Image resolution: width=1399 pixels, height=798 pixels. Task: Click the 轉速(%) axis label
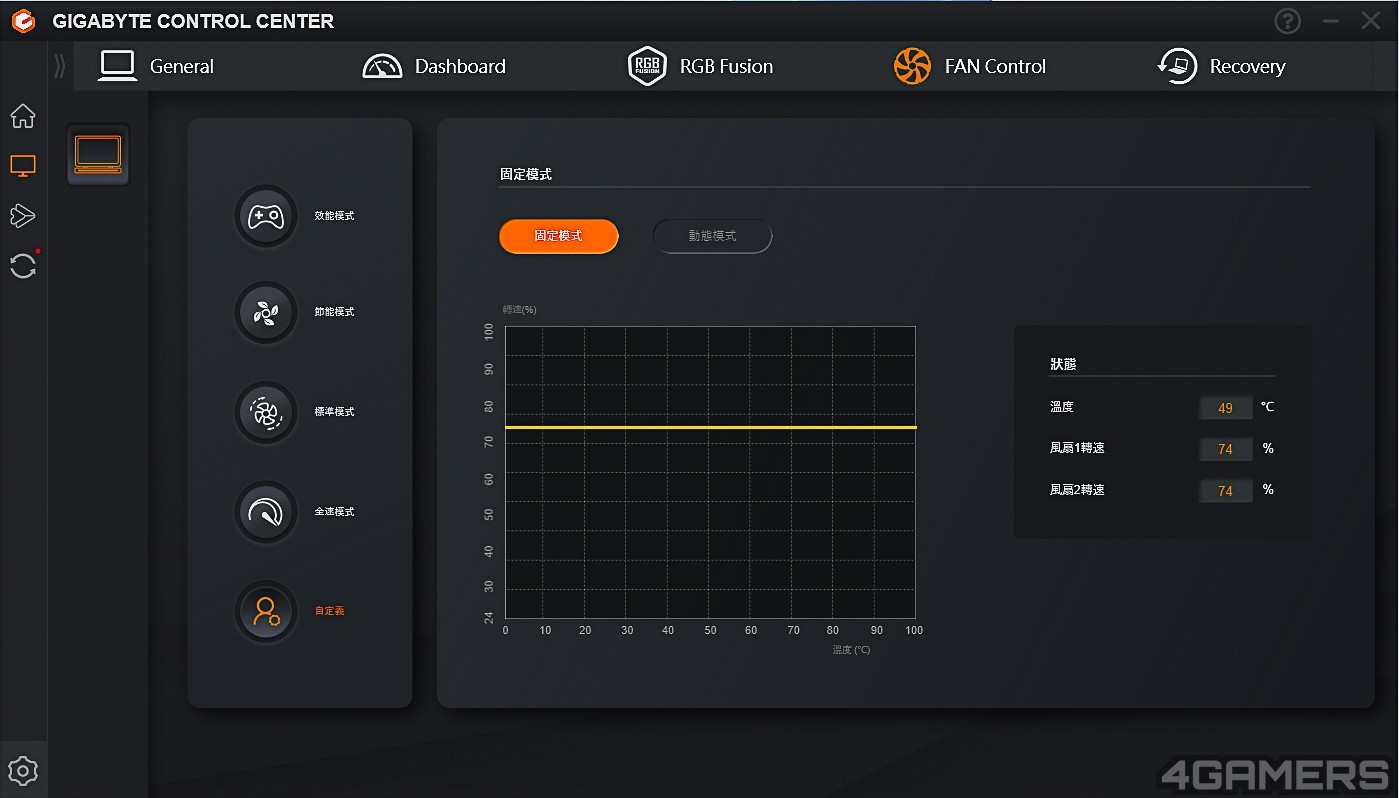pyautogui.click(x=520, y=309)
